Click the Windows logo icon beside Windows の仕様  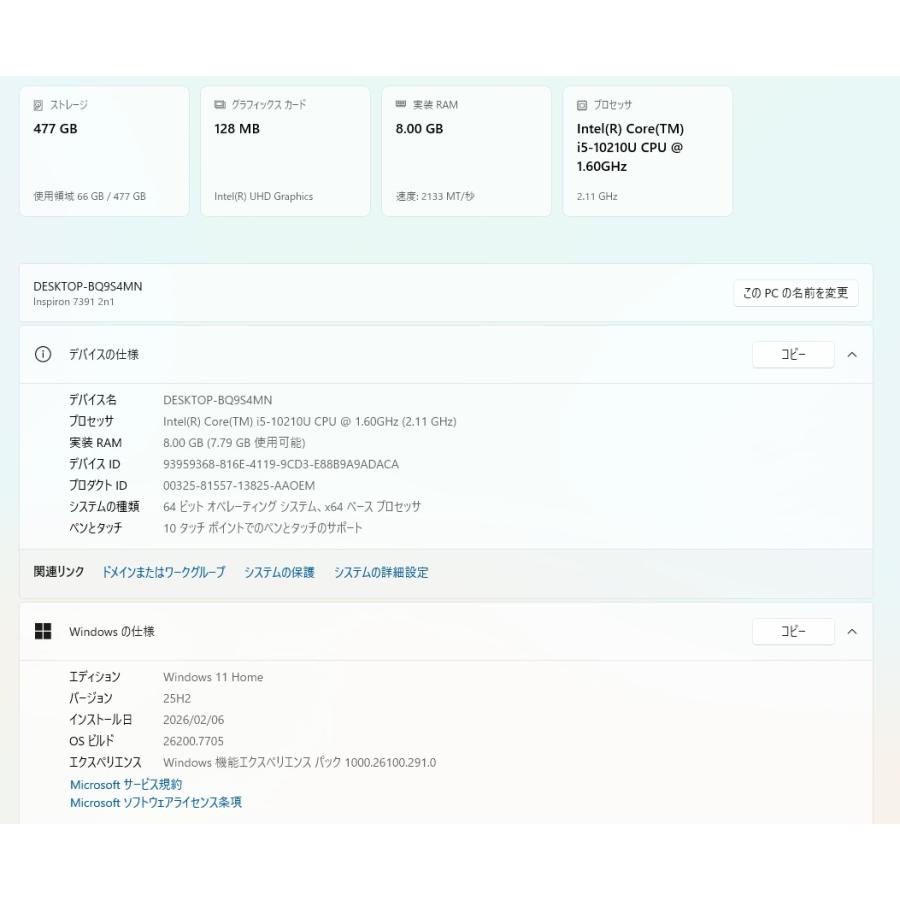(43, 631)
